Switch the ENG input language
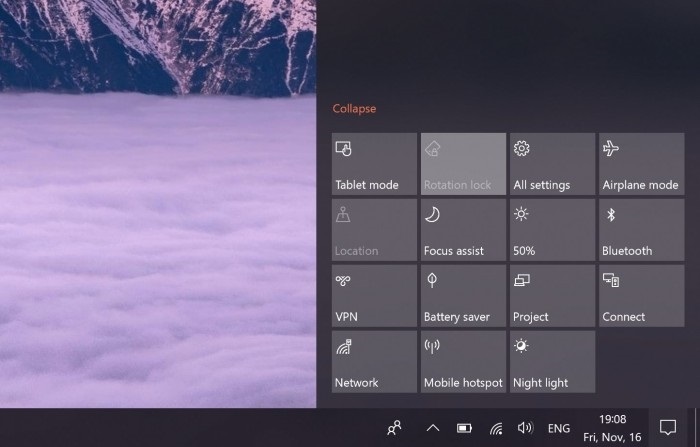 point(559,428)
